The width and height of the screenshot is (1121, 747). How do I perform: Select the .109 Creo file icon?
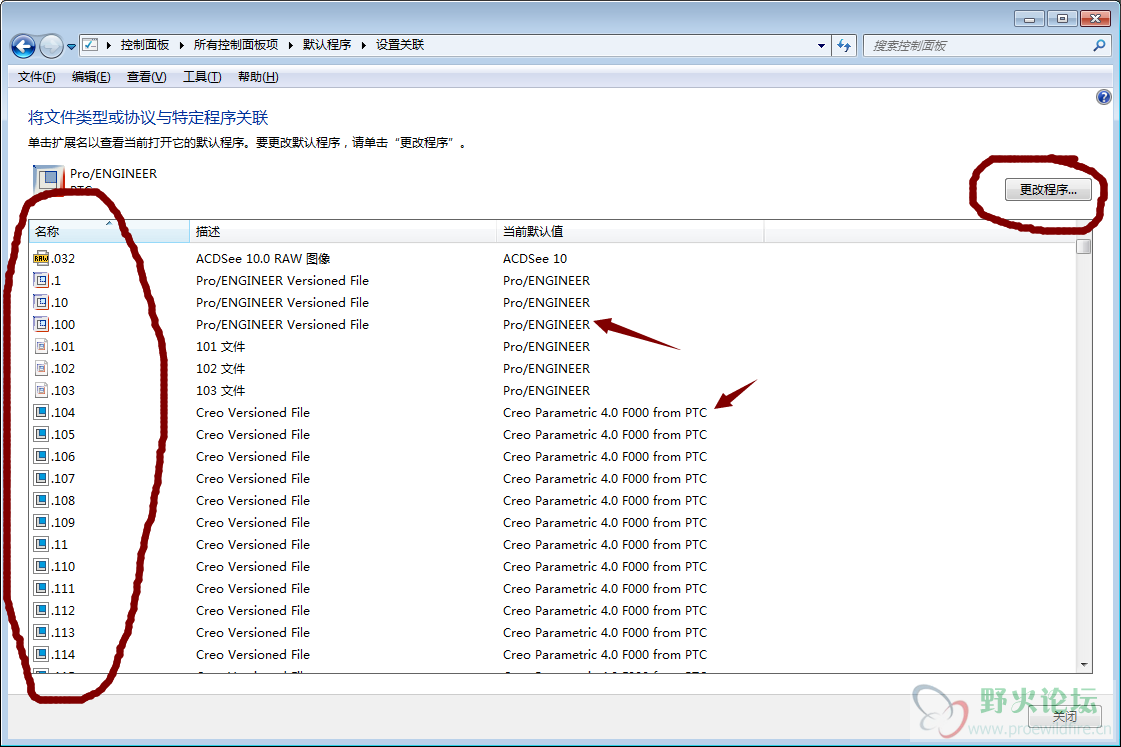41,523
